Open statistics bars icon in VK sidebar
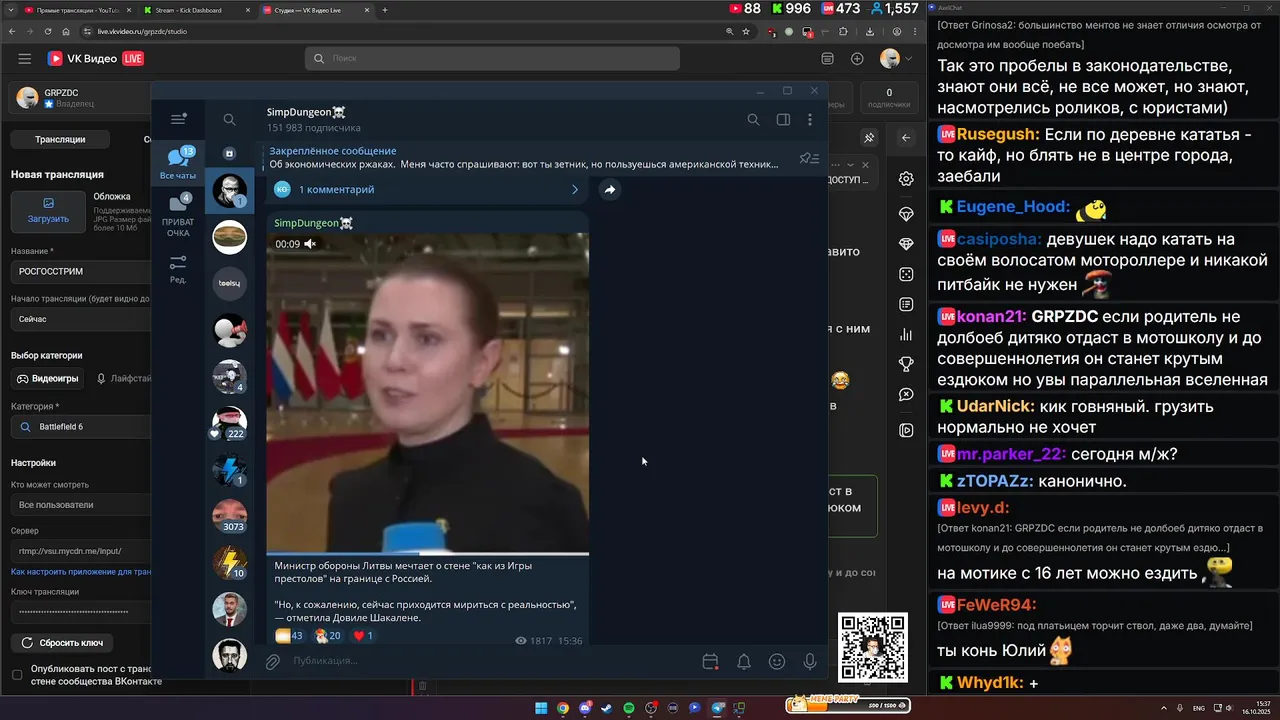The height and width of the screenshot is (720, 1280). coord(906,334)
